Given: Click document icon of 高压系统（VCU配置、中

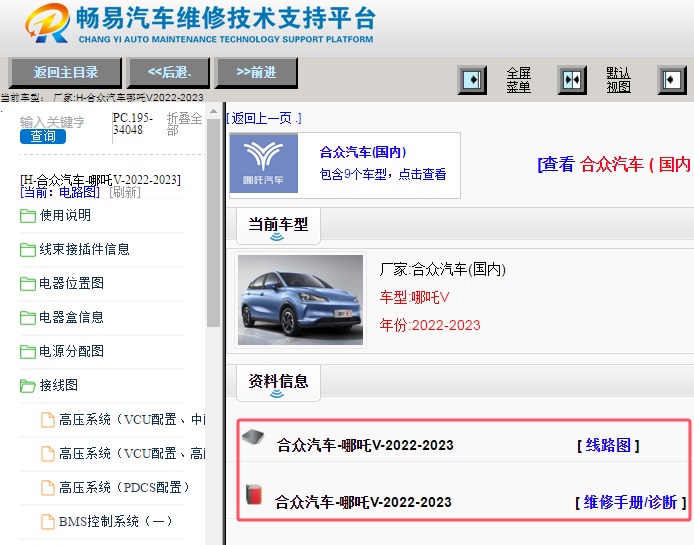Looking at the screenshot, I should (x=48, y=420).
